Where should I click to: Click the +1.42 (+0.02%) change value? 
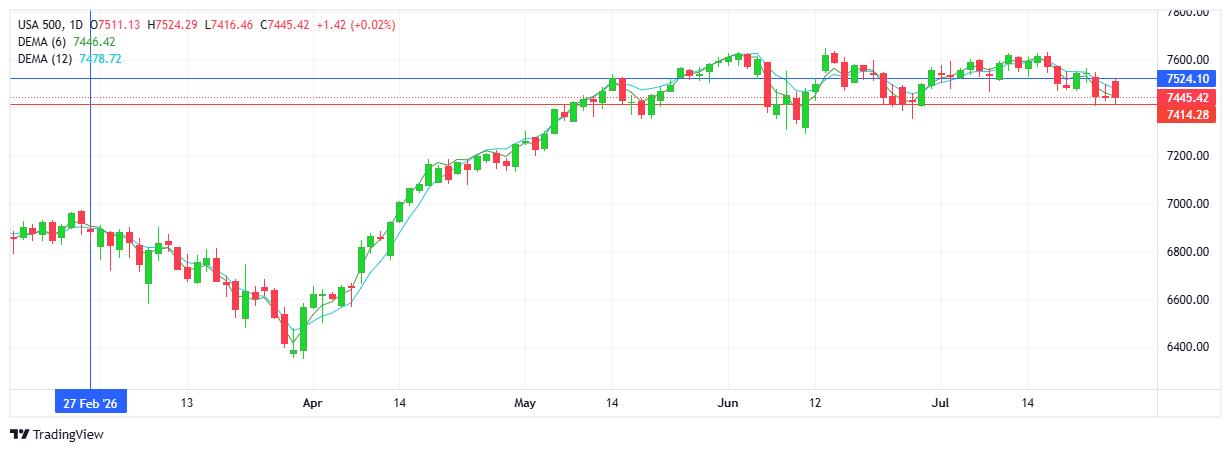point(356,25)
